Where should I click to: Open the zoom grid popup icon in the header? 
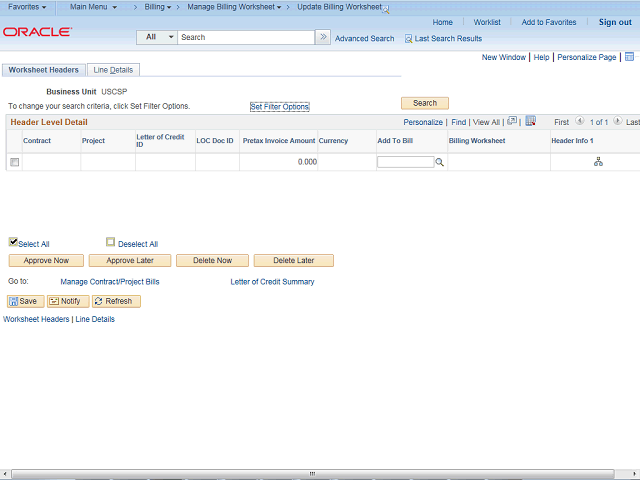(512, 121)
